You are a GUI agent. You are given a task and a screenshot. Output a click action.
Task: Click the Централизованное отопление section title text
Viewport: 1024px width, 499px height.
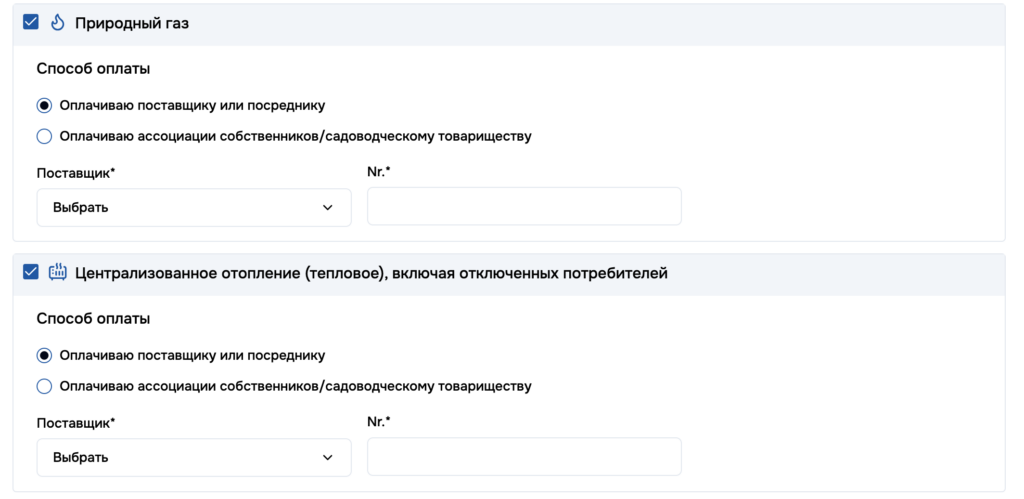pyautogui.click(x=371, y=272)
